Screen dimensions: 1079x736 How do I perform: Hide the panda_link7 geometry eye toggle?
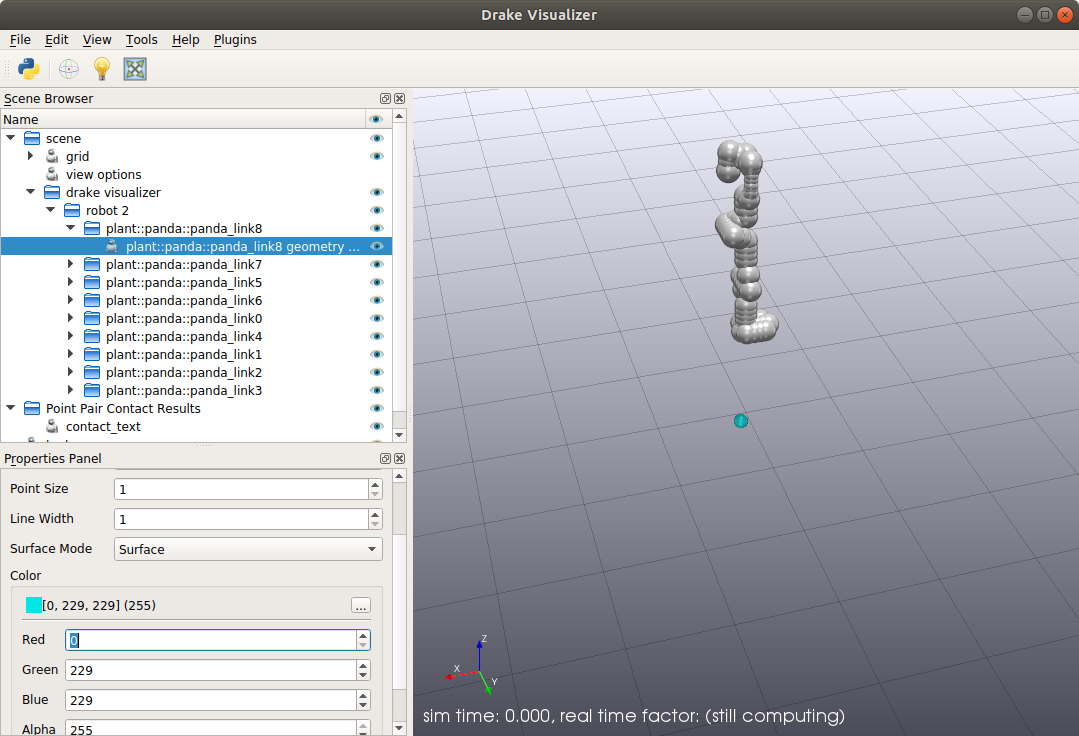[378, 264]
